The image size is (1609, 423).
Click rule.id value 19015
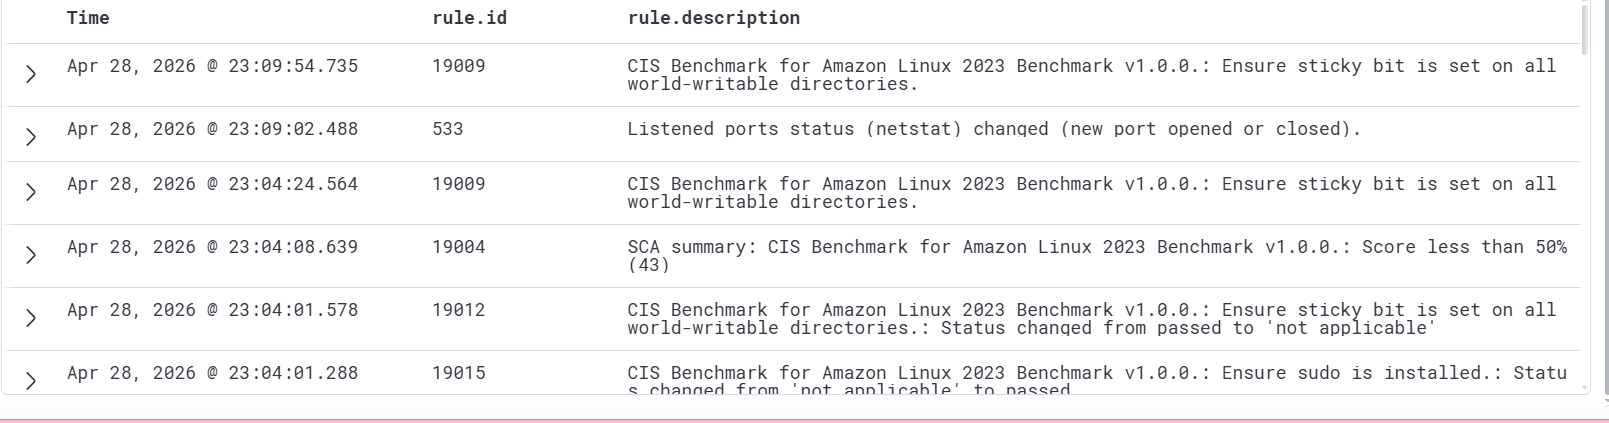click(459, 373)
